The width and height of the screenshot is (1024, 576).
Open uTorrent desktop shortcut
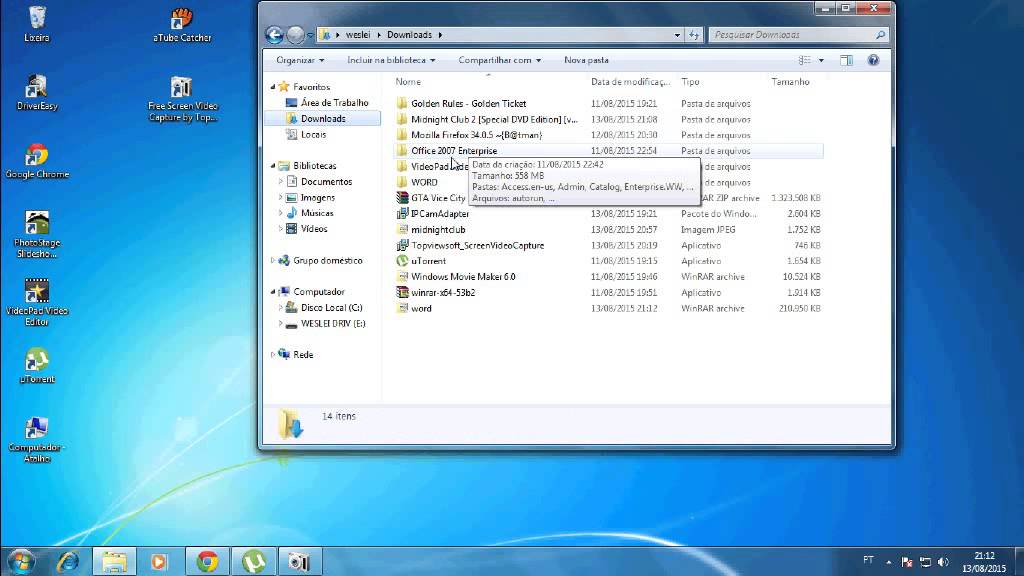37,366
